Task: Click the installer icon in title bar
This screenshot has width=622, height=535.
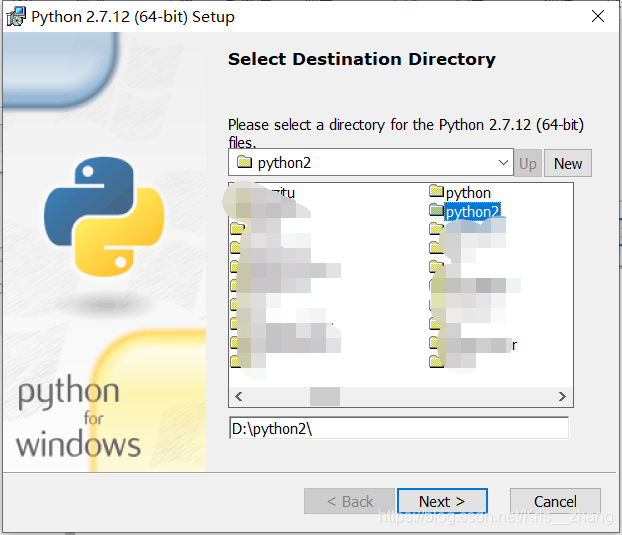Action: click(x=16, y=17)
